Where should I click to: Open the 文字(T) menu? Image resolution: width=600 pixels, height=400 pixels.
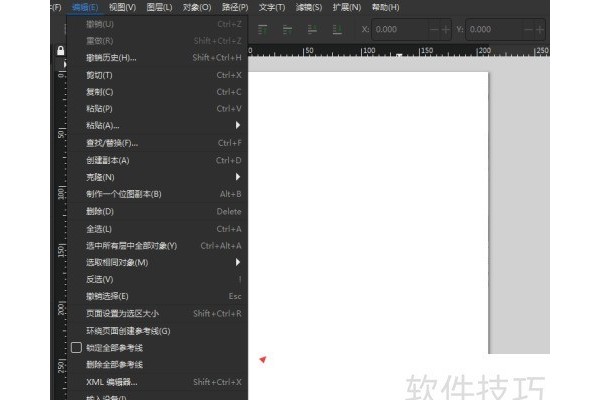272,7
